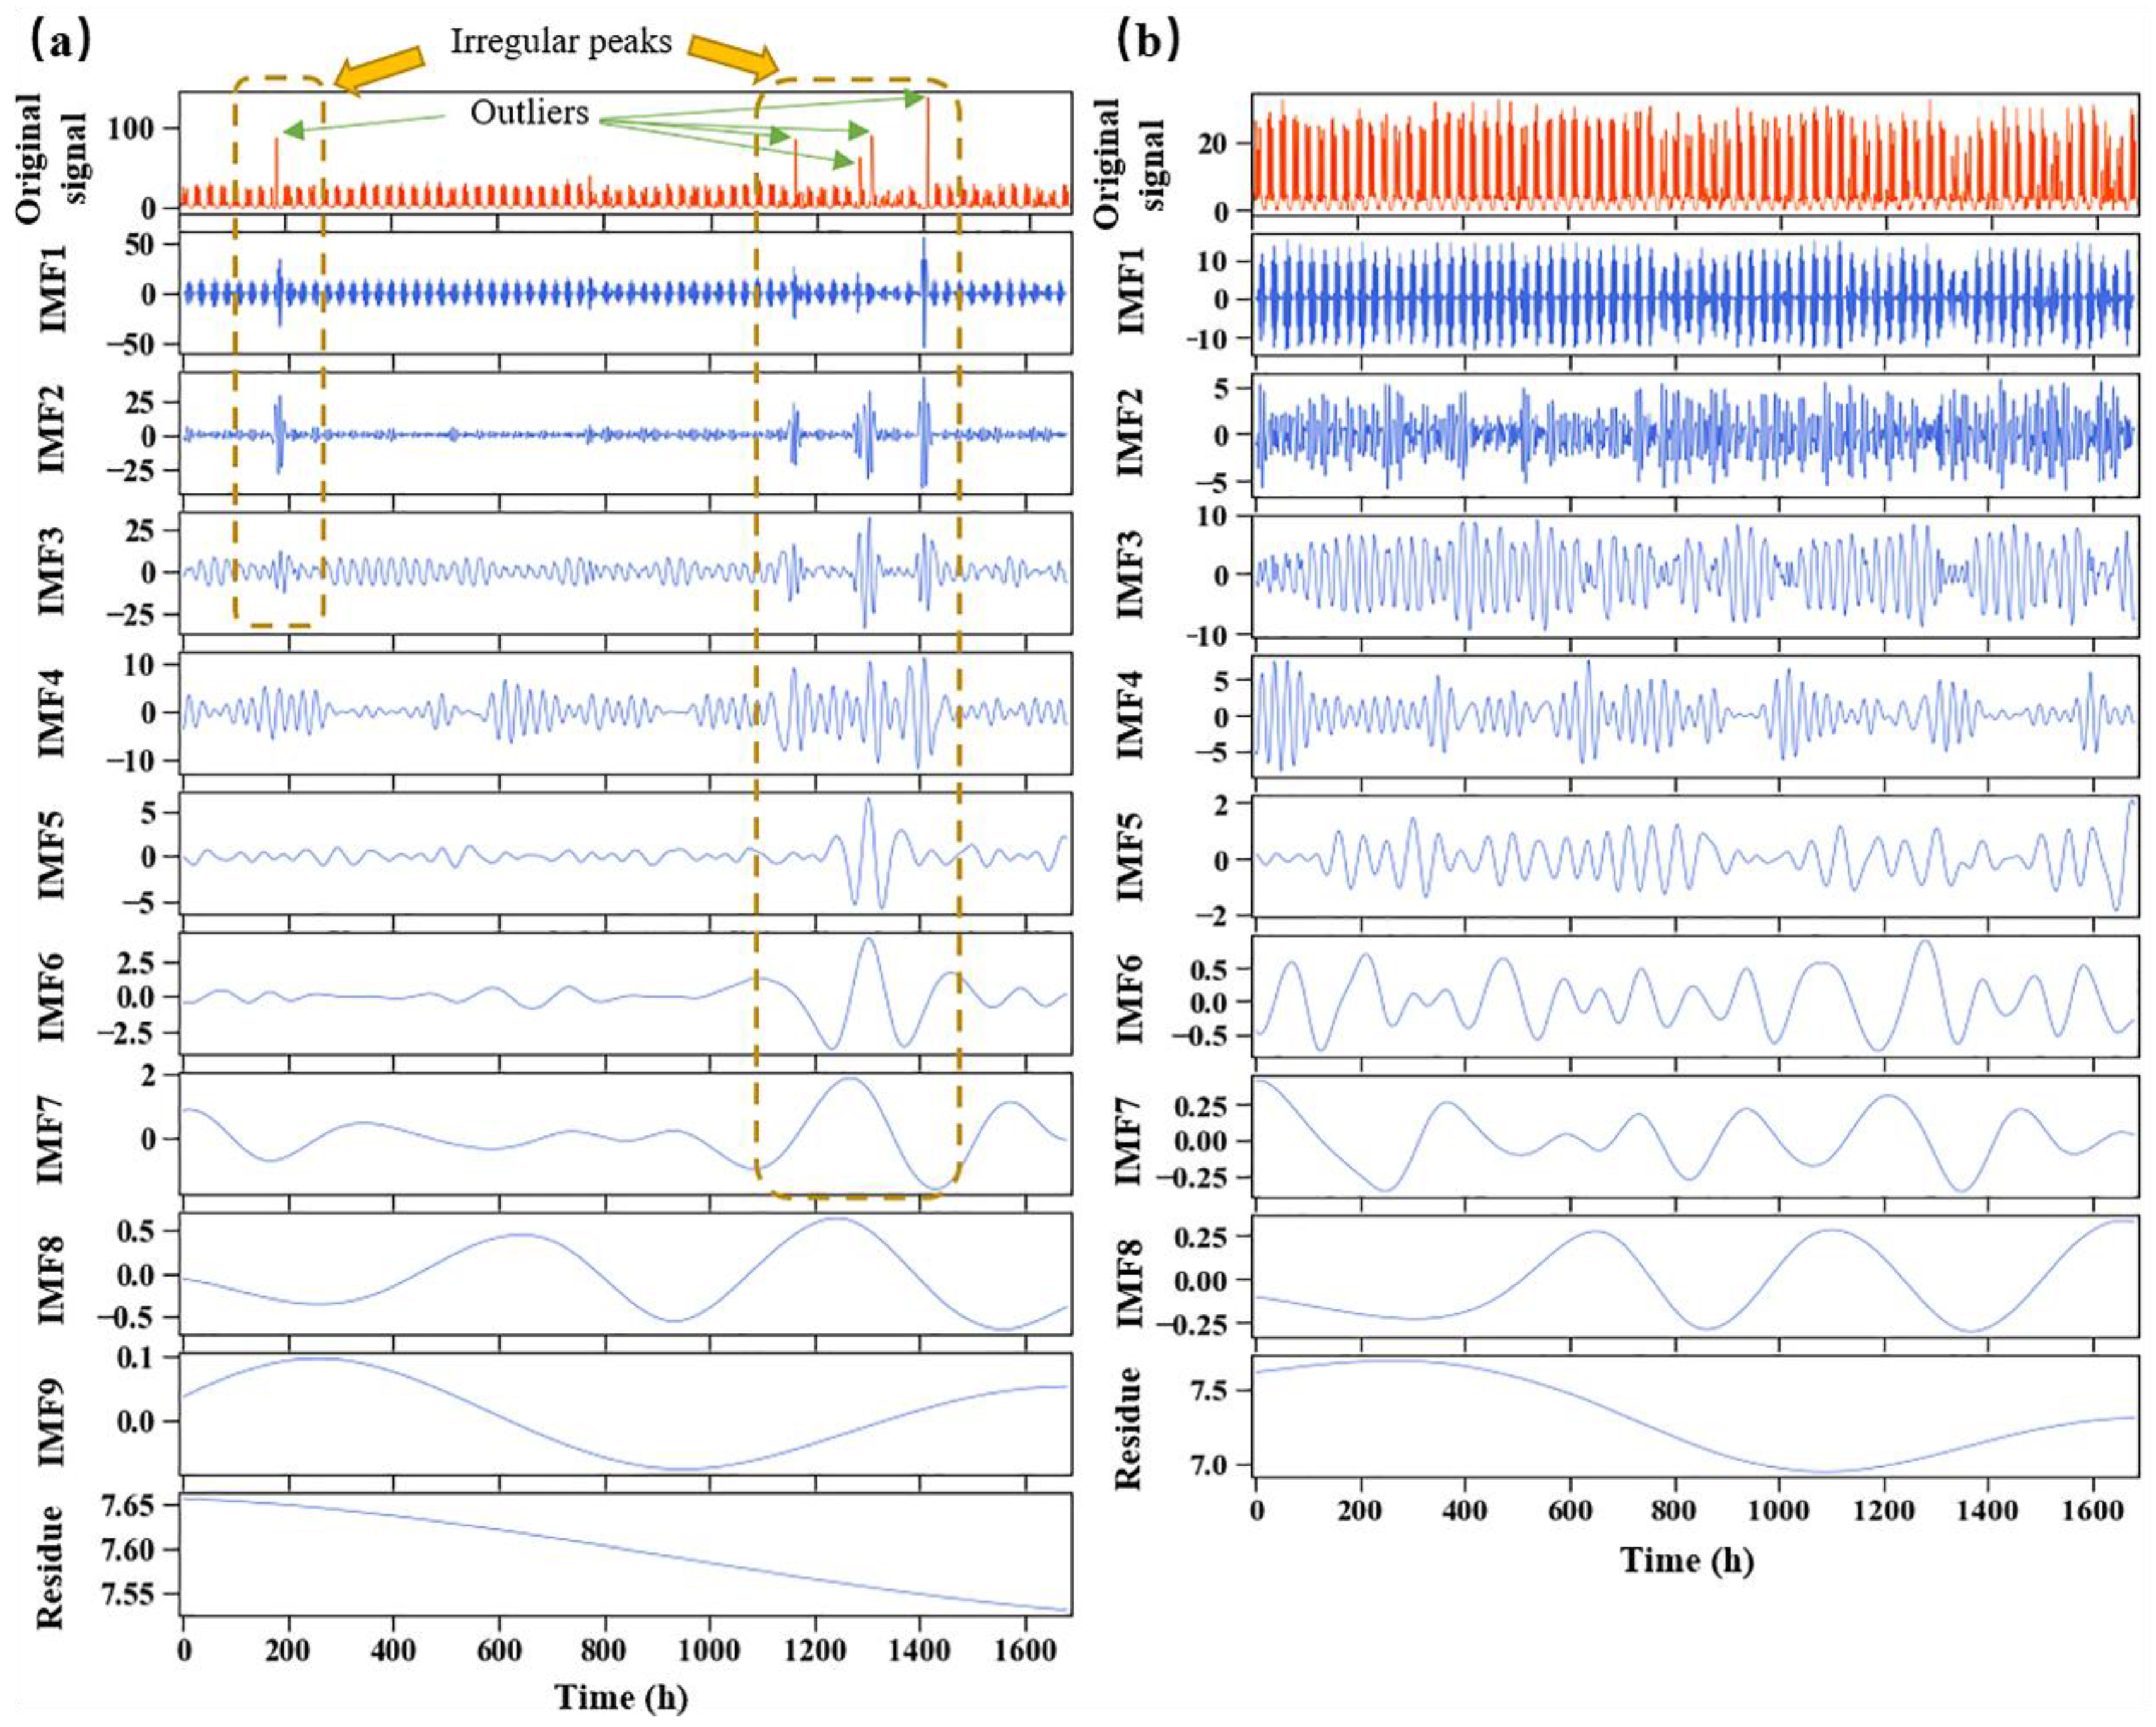The height and width of the screenshot is (1727, 2156).
Task: Click the right yellow 'Irregular peaks' arrow
Action: coord(733,58)
